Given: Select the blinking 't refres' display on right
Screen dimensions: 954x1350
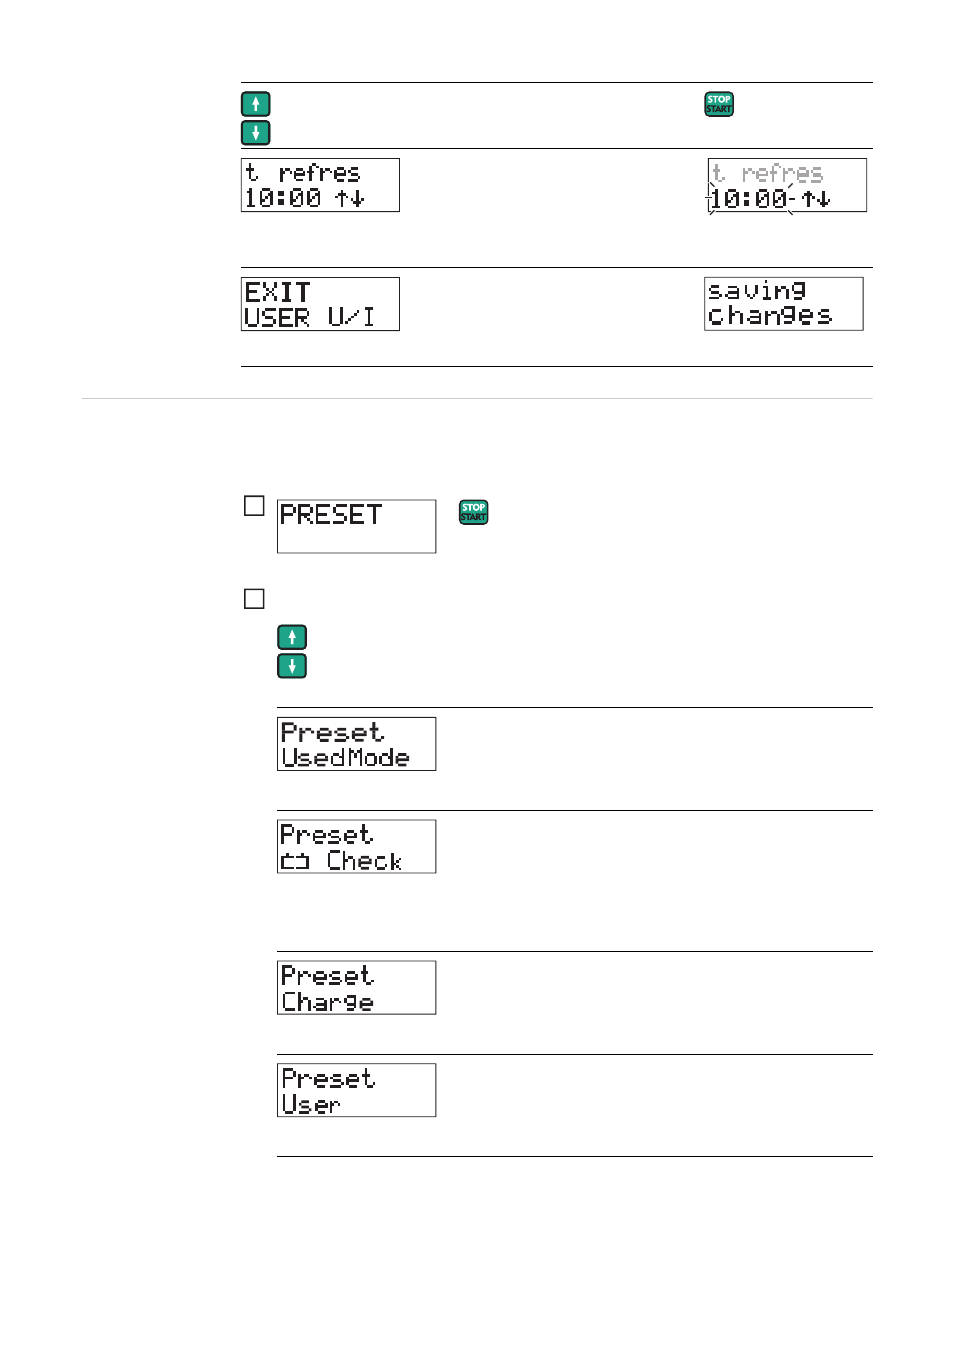Looking at the screenshot, I should (787, 185).
